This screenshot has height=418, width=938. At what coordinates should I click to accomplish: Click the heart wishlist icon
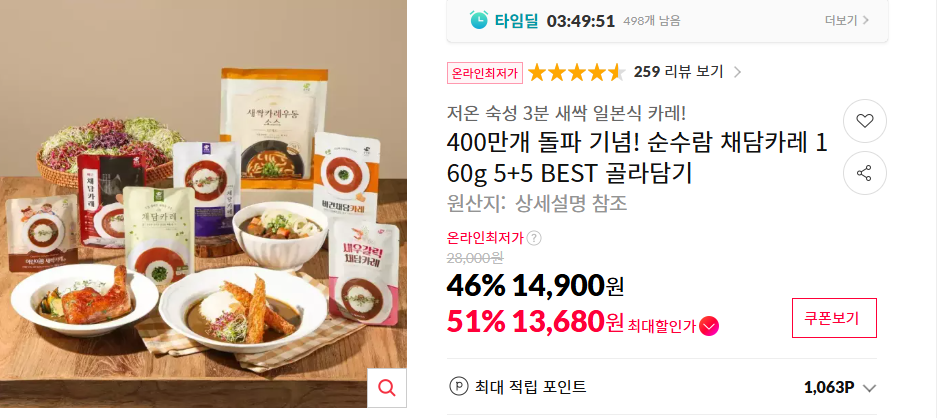click(864, 121)
